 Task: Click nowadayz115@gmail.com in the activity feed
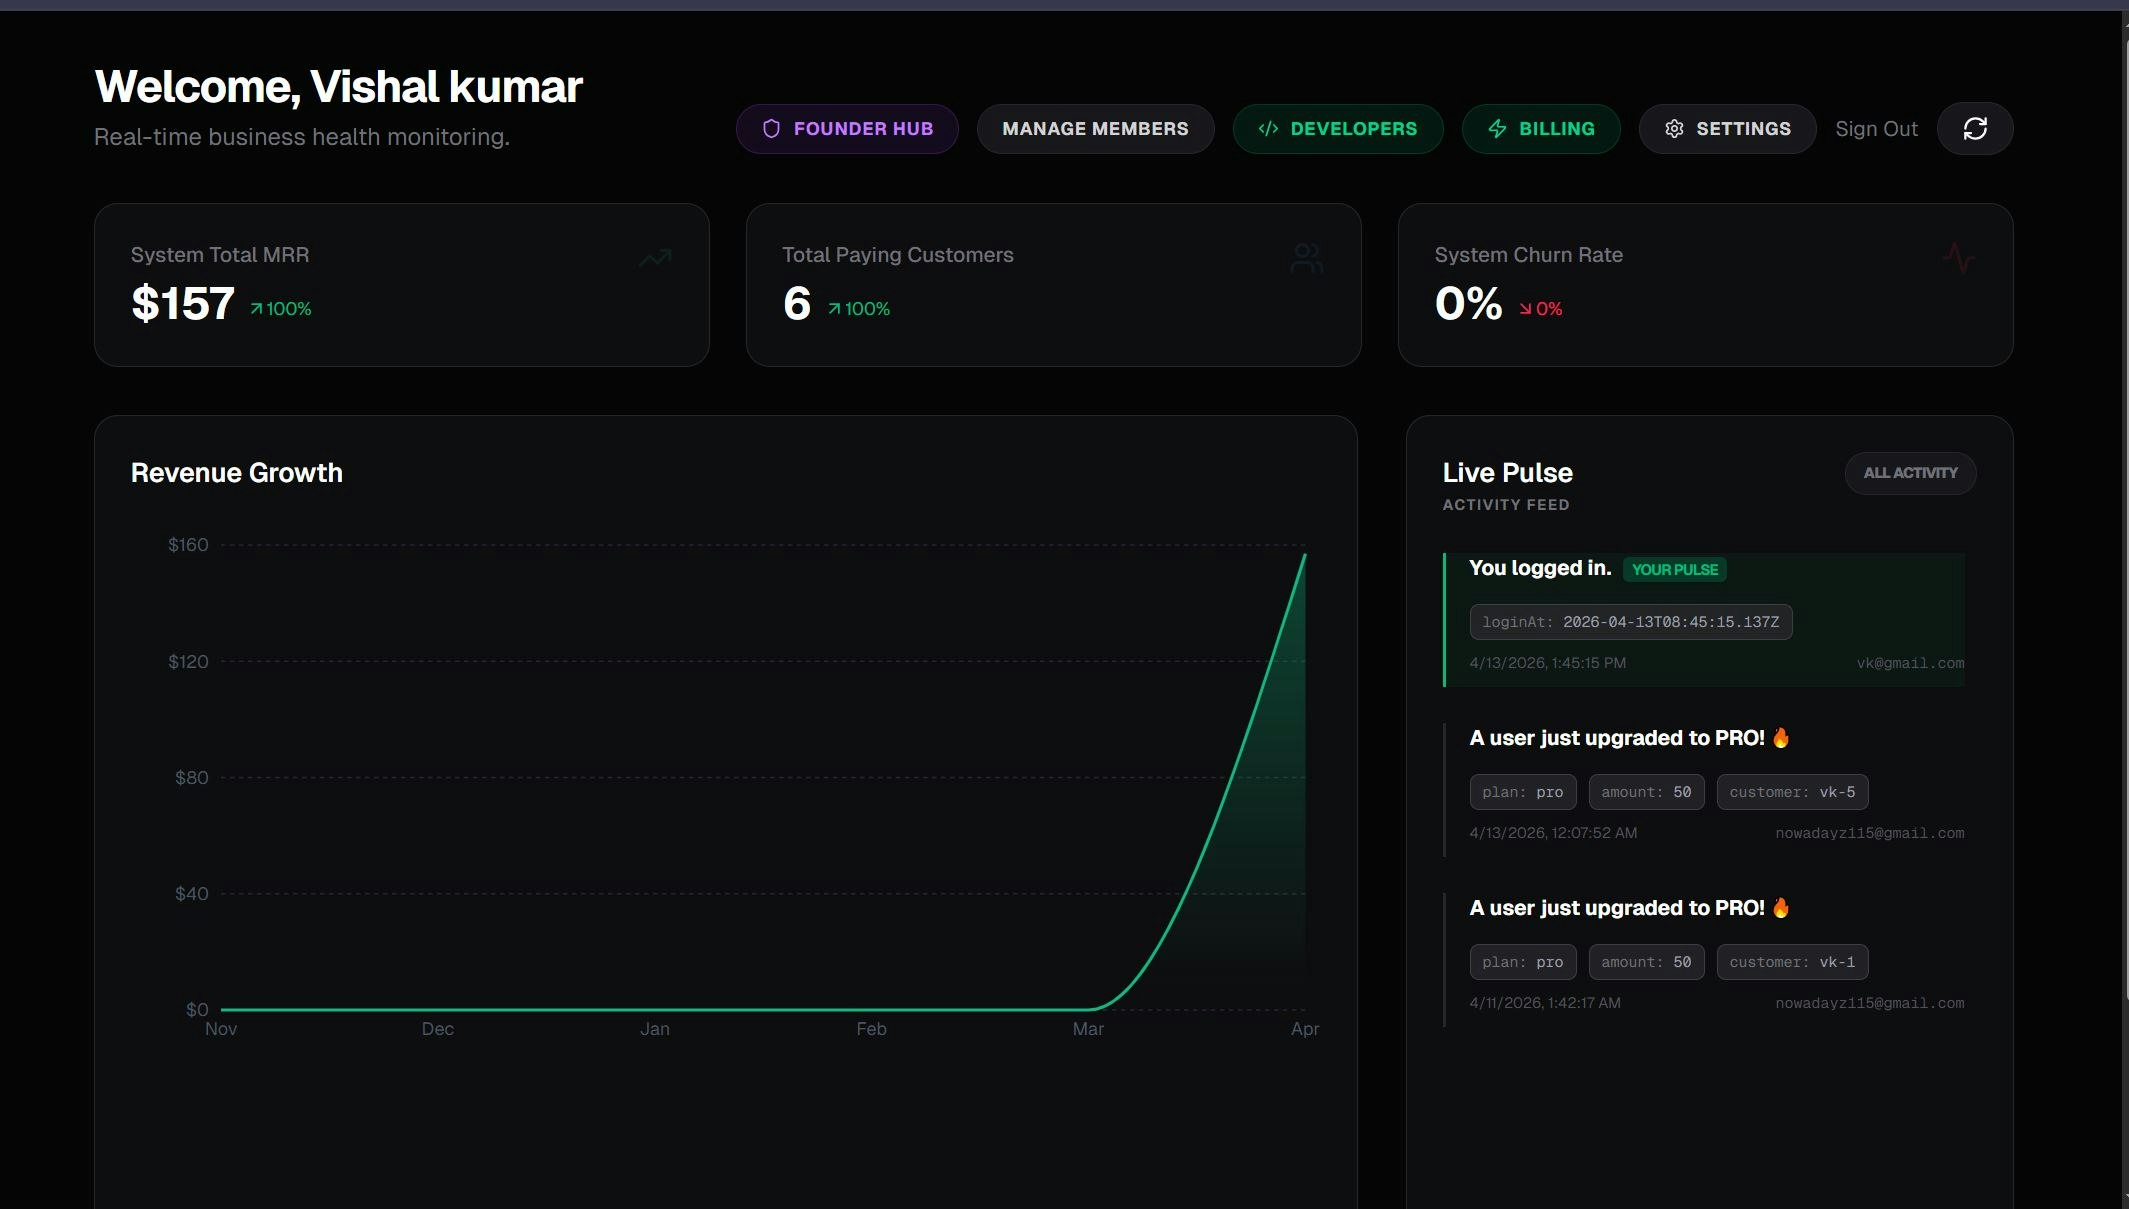[1869, 832]
